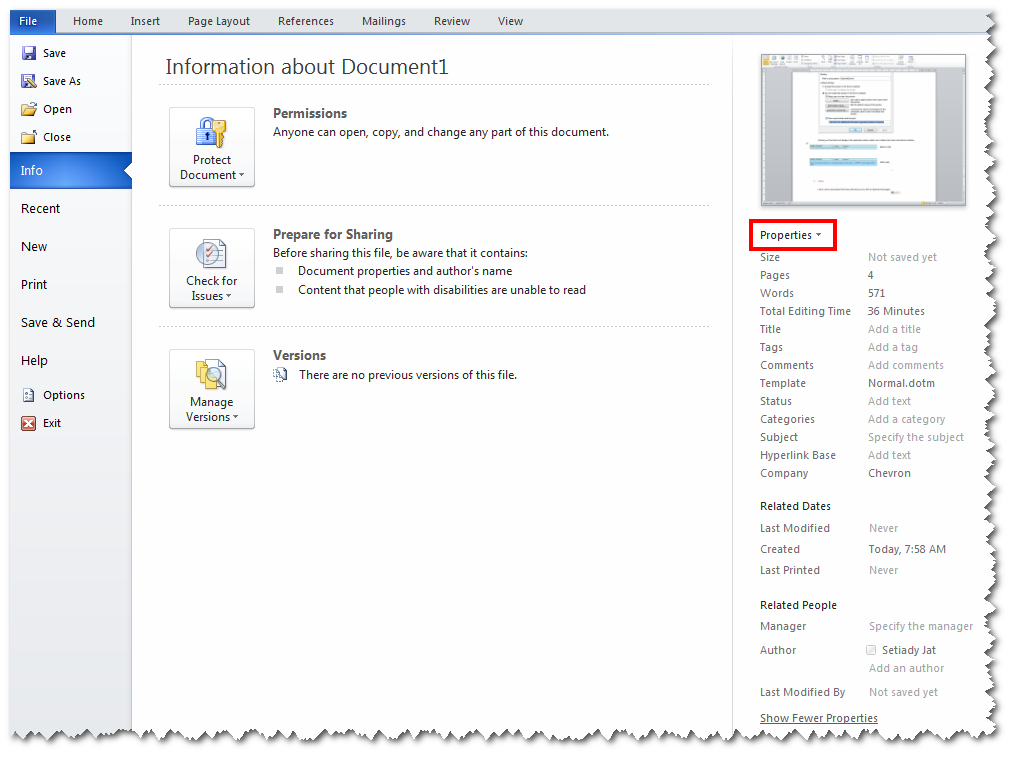Screen dimensions: 1013x757
Task: Click Add a title field
Action: point(893,329)
